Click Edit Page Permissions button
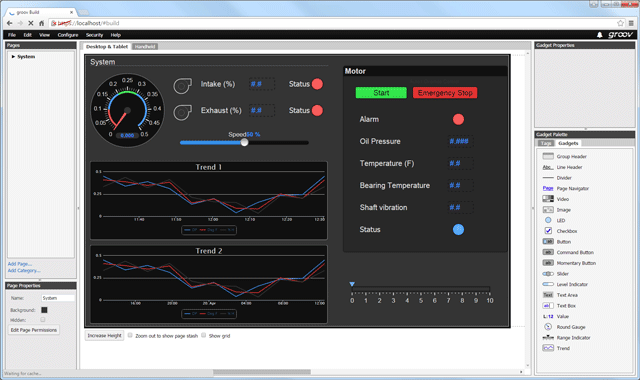 [x=34, y=330]
